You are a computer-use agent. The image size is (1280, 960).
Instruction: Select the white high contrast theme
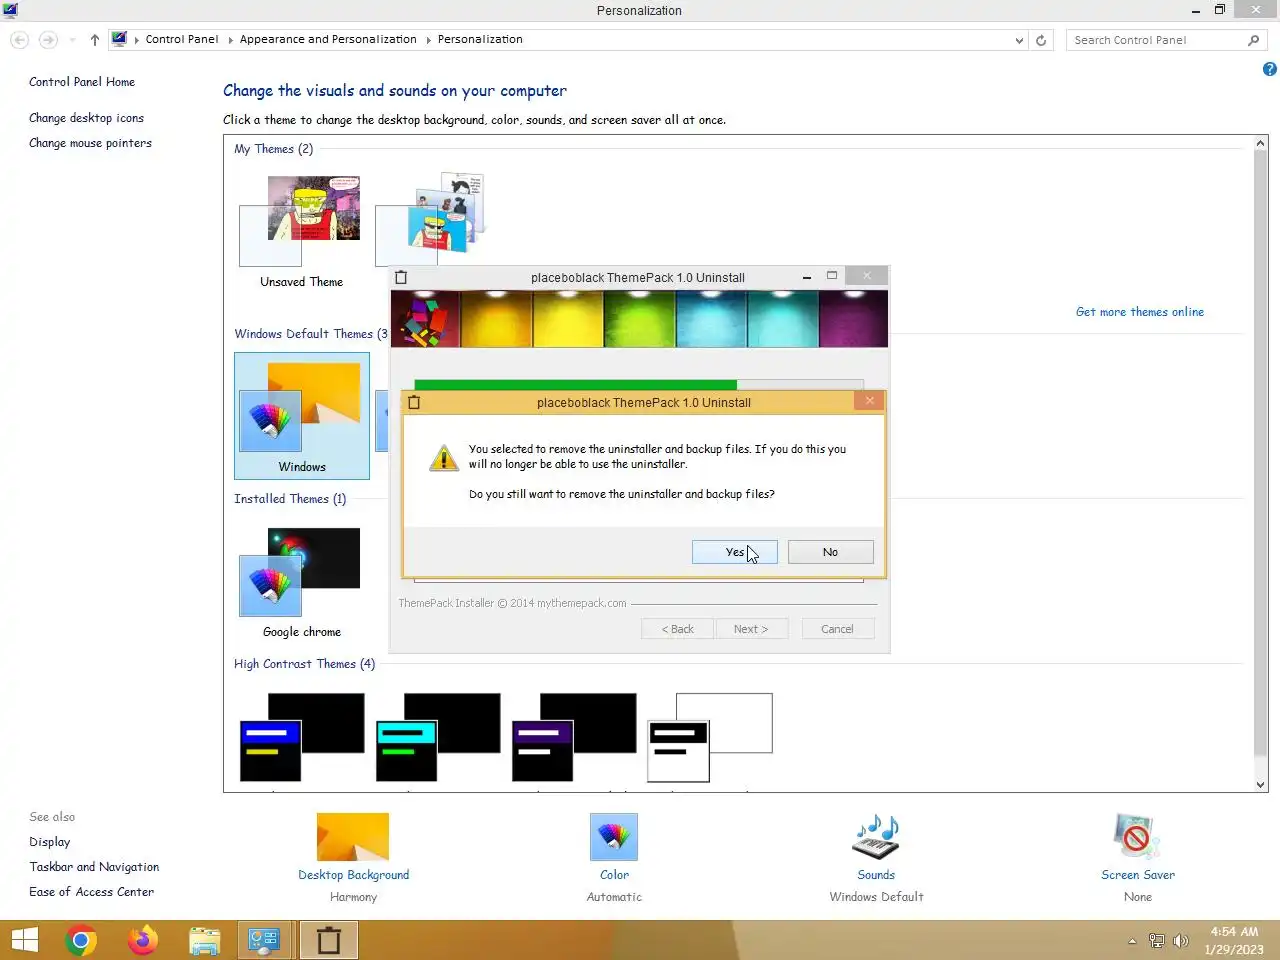[710, 738]
